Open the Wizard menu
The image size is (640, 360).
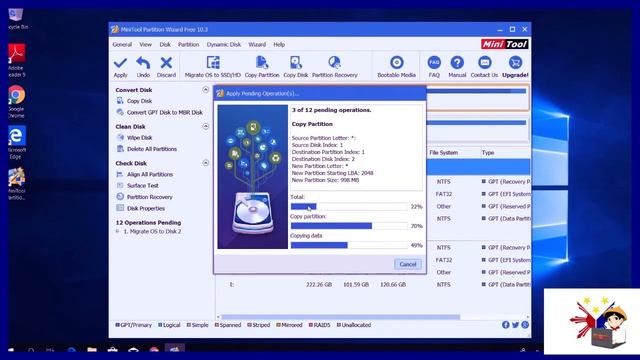coord(257,44)
